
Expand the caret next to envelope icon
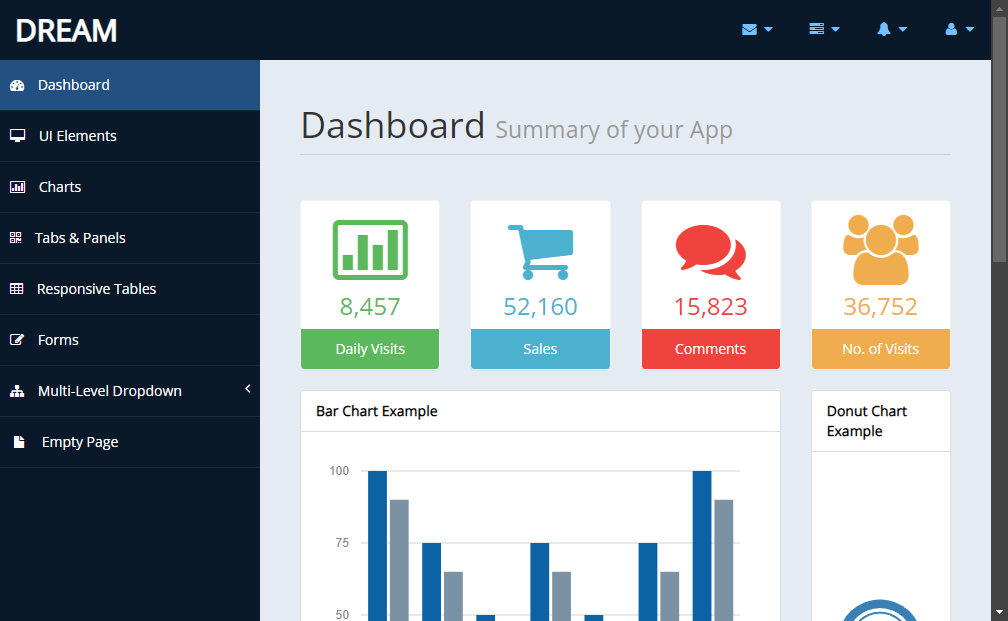tap(768, 30)
